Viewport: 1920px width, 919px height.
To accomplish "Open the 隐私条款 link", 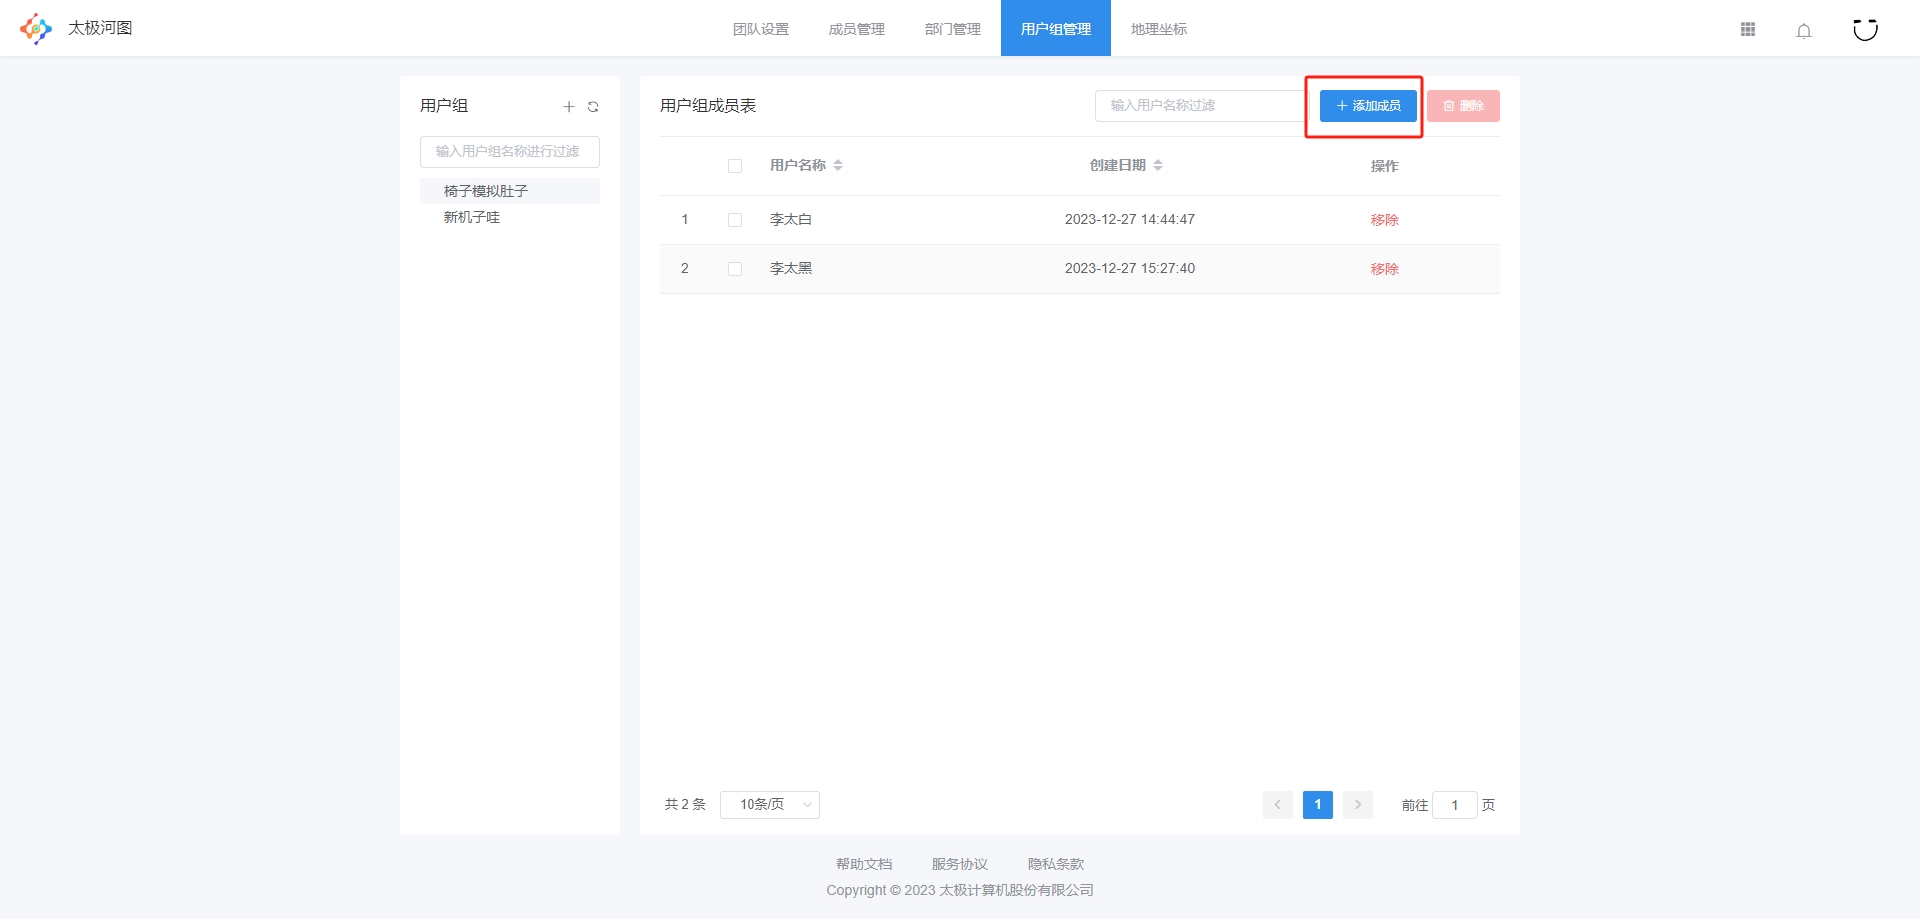I will pyautogui.click(x=1056, y=864).
